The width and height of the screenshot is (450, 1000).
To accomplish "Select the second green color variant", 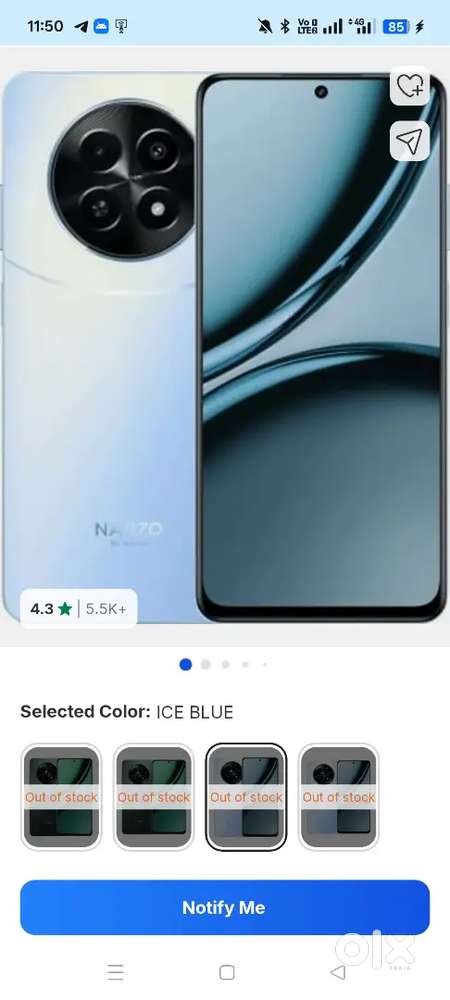I will [x=154, y=797].
